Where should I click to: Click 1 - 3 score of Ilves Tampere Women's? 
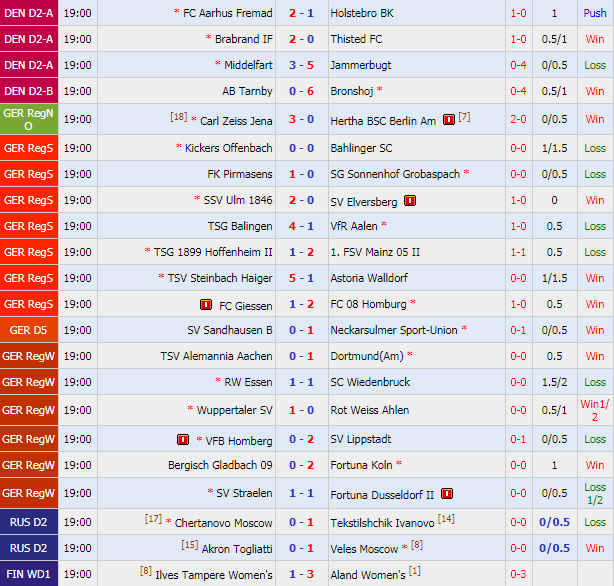point(301,574)
